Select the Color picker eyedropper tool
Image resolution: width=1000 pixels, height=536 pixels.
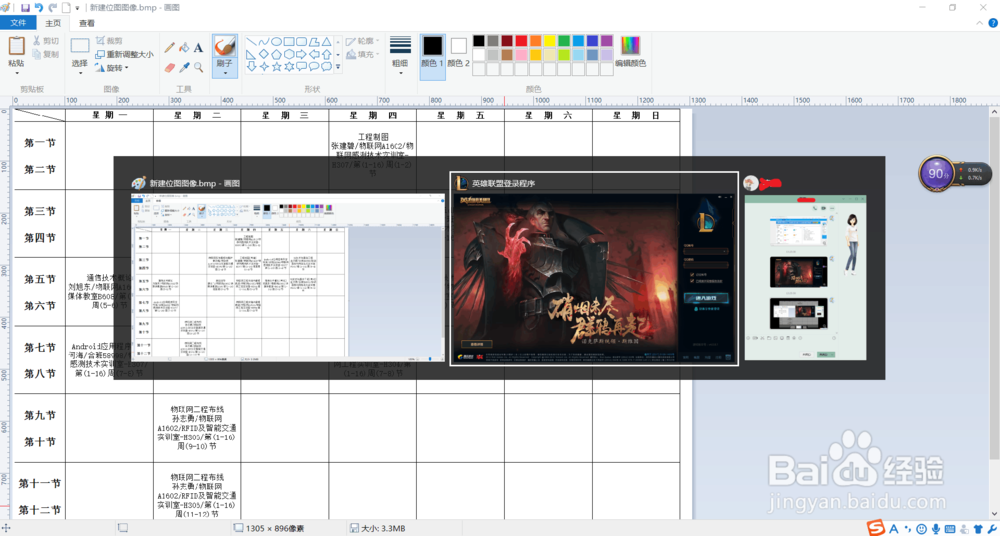tap(184, 66)
